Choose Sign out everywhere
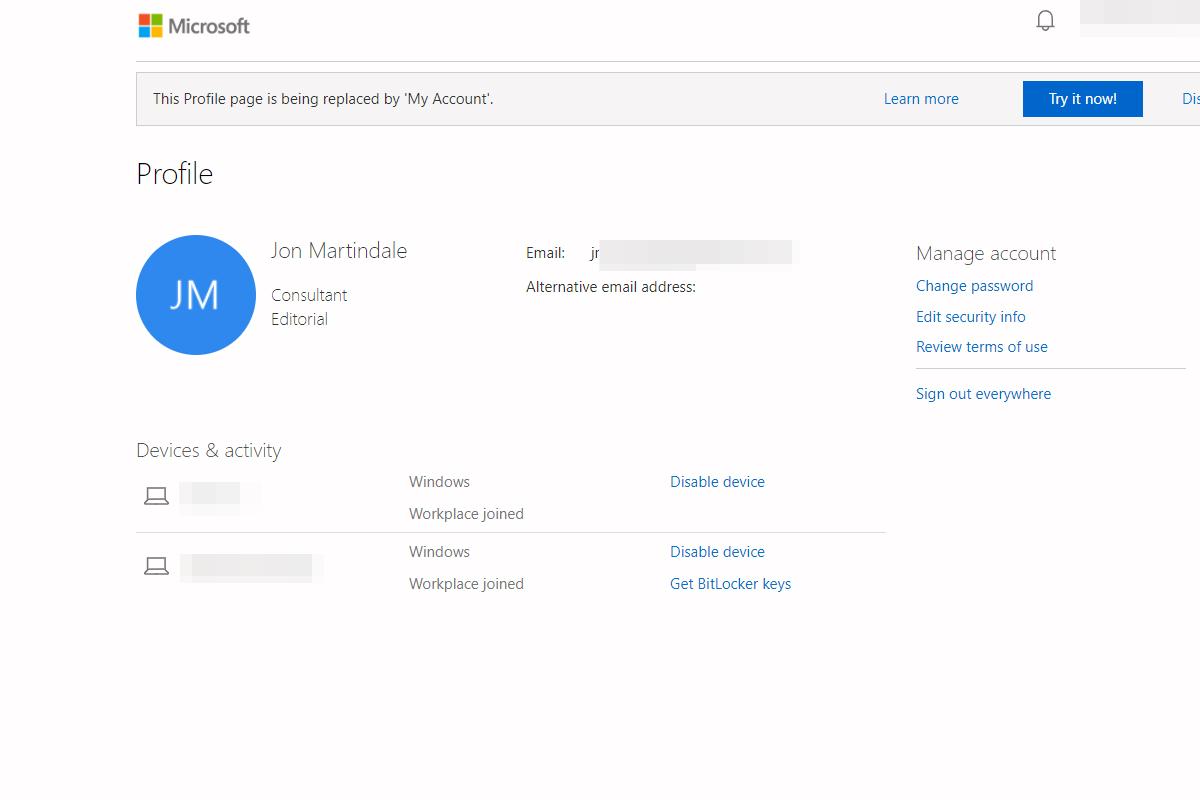The height and width of the screenshot is (800, 1200). tap(983, 394)
